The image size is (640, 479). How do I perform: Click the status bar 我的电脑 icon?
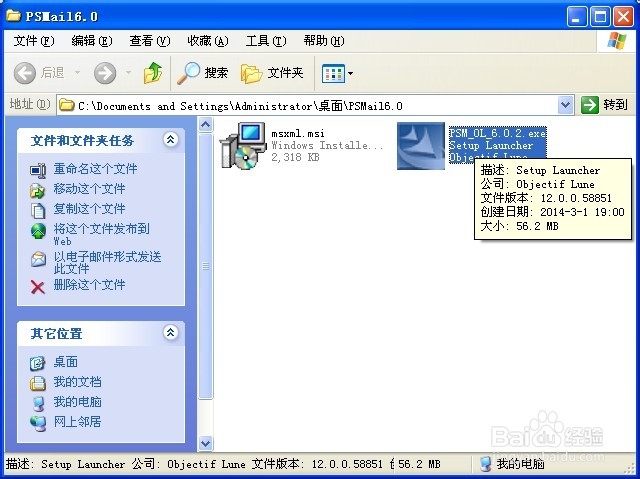[486, 464]
